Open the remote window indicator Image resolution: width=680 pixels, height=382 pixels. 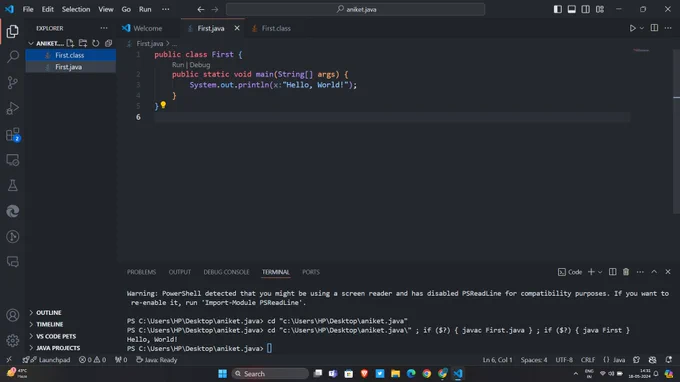click(9, 360)
